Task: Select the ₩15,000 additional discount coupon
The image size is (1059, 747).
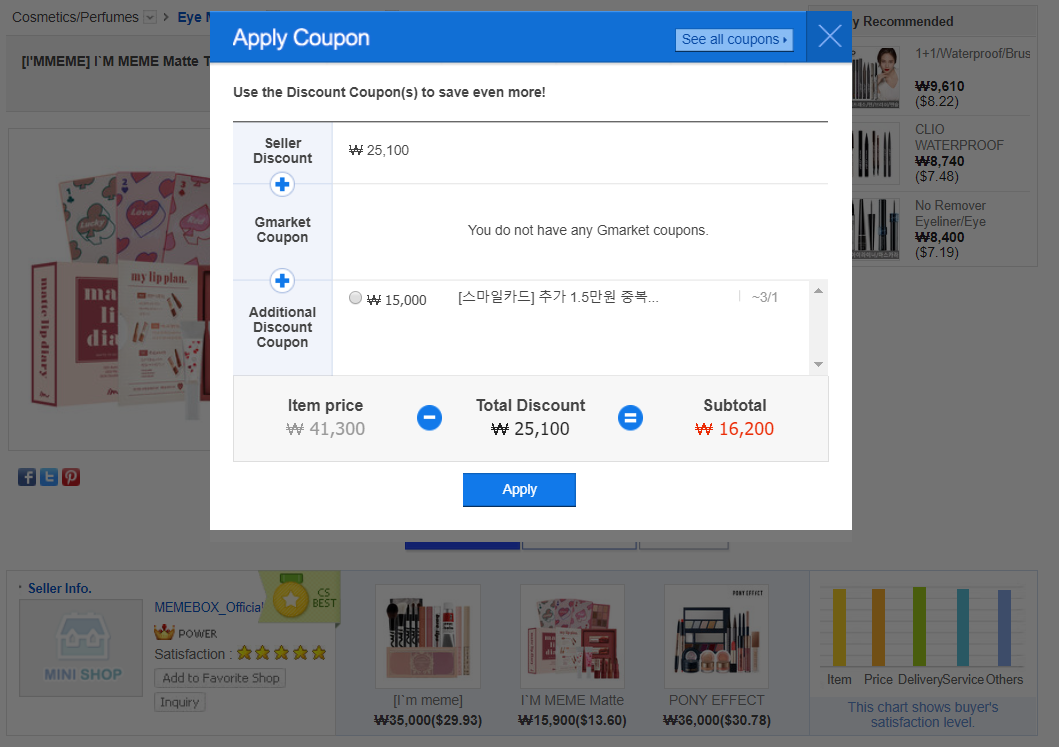Action: 355,298
